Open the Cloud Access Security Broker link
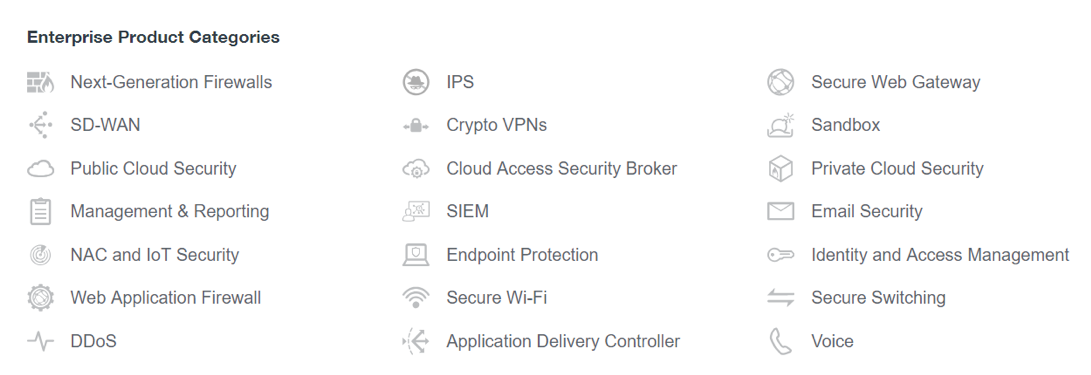This screenshot has height=375, width=1091. click(562, 168)
